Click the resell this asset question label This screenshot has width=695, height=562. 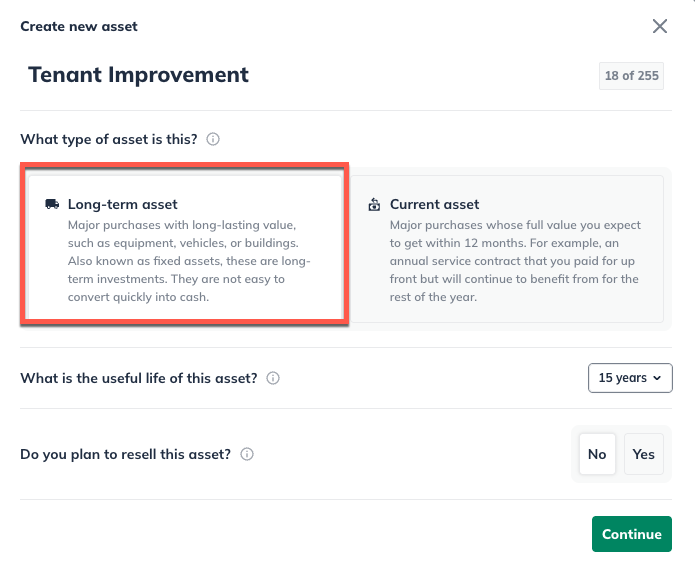[x=126, y=454]
